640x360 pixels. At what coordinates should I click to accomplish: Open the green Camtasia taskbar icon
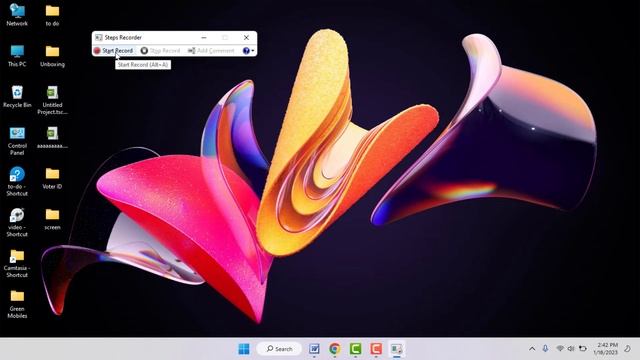[356, 349]
